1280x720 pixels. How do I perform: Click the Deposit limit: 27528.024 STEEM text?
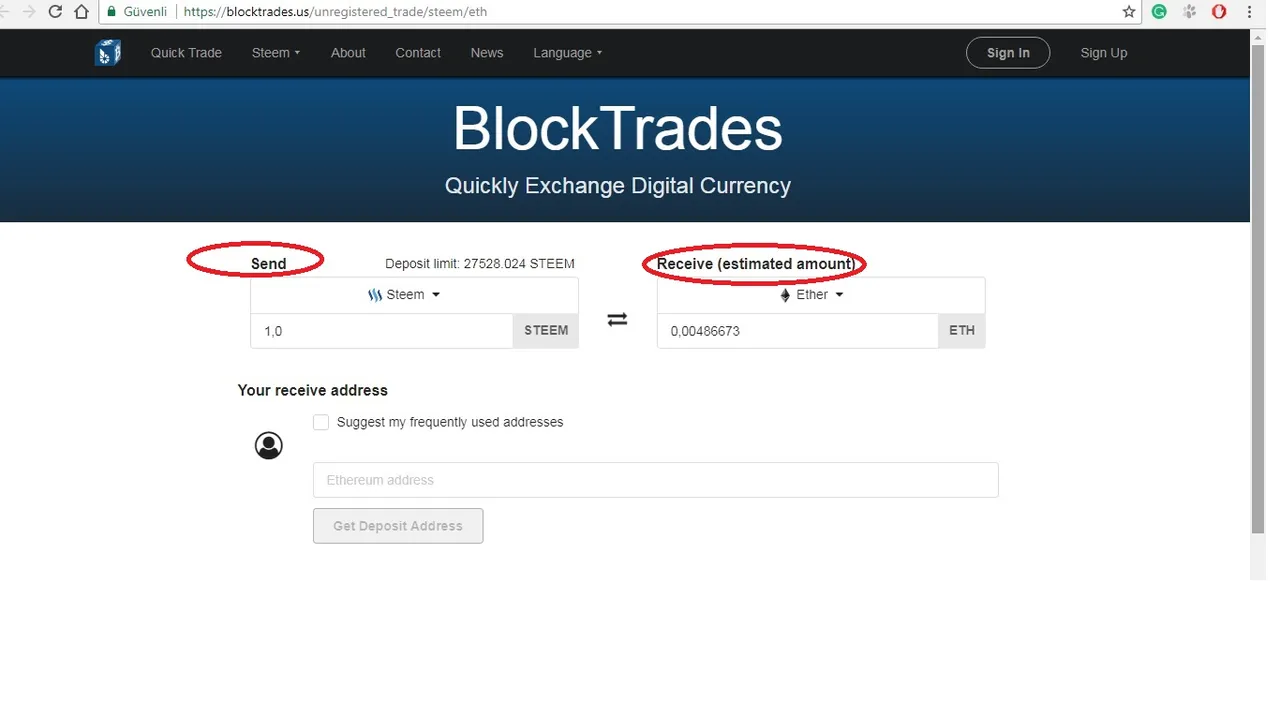coord(480,264)
